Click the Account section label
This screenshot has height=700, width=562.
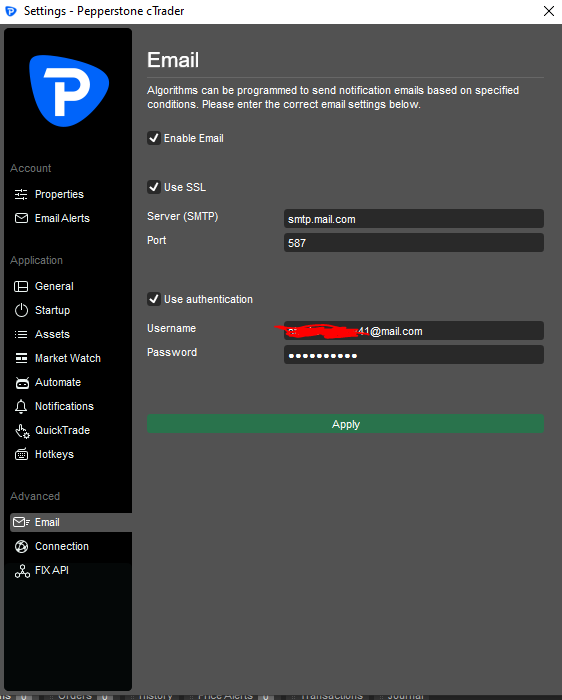click(x=31, y=168)
